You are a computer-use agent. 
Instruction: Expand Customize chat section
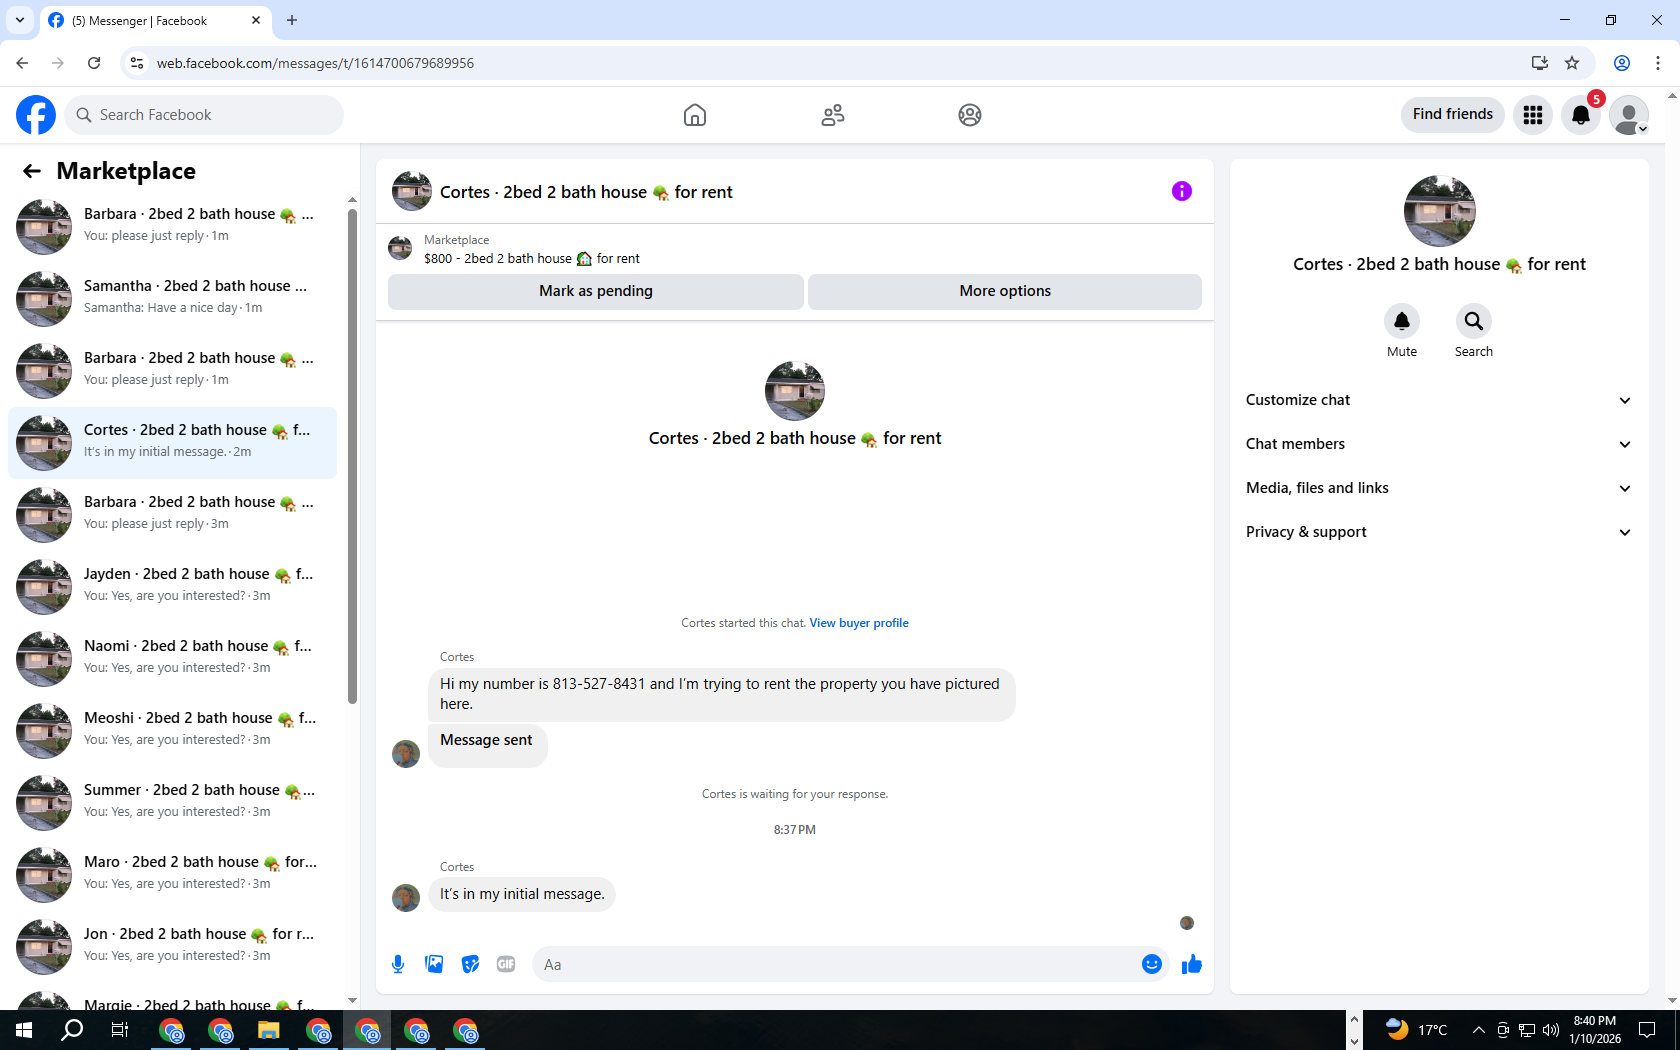(x=1439, y=400)
